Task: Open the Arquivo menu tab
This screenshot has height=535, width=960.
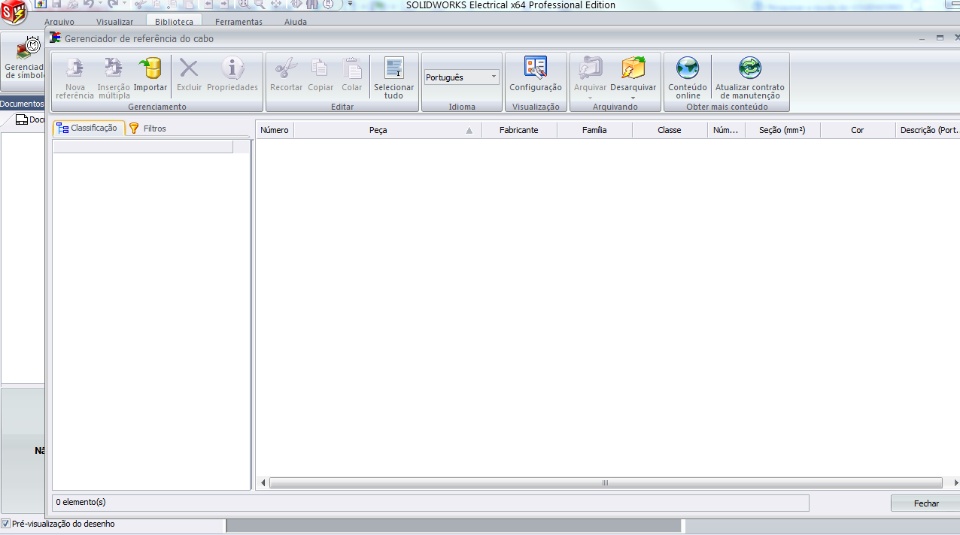Action: [59, 22]
